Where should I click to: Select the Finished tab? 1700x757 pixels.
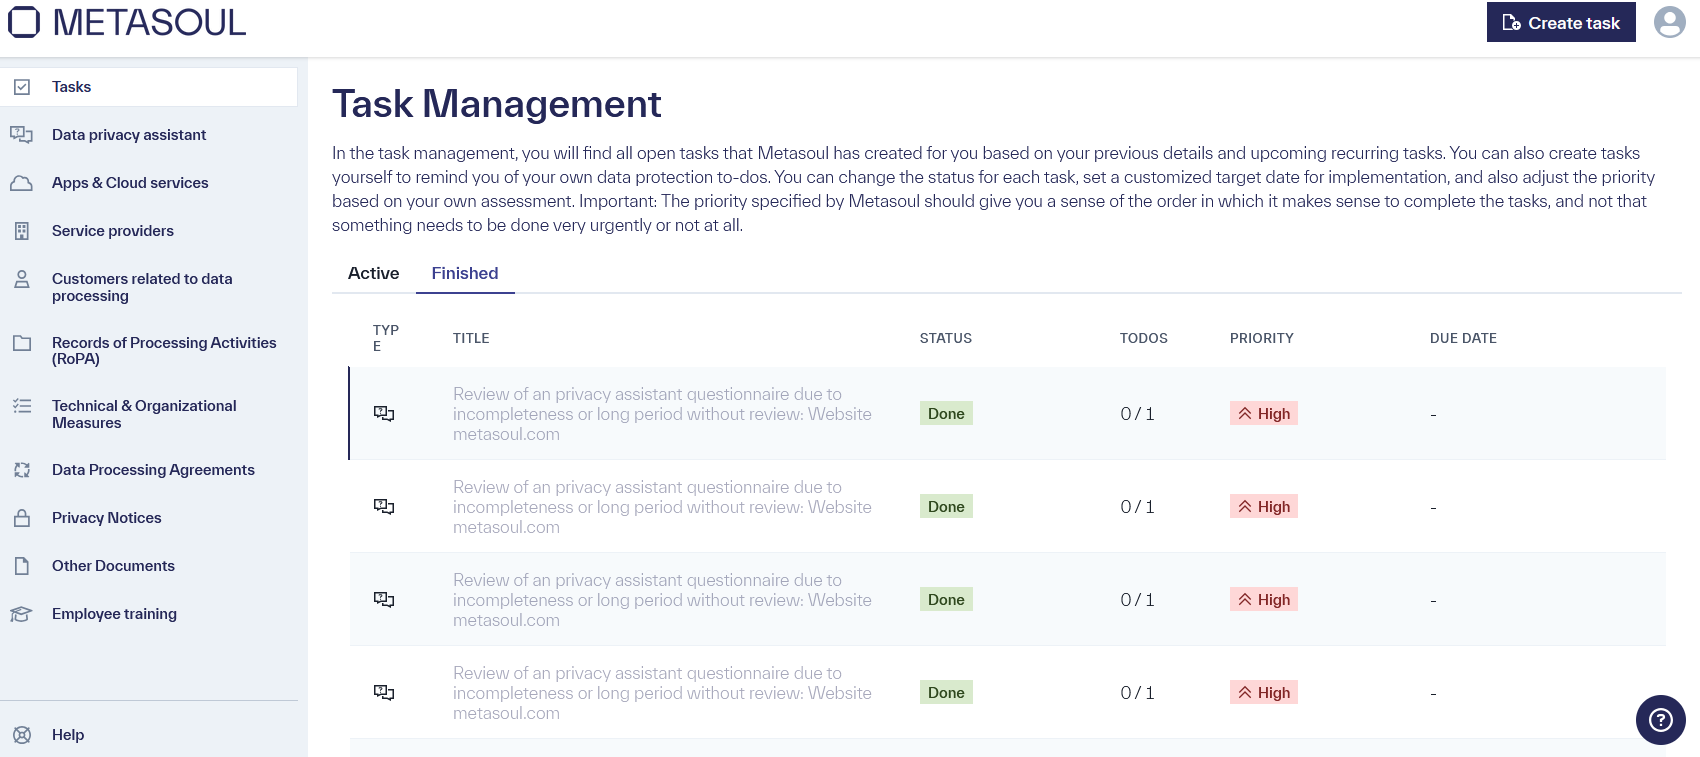pyautogui.click(x=464, y=273)
